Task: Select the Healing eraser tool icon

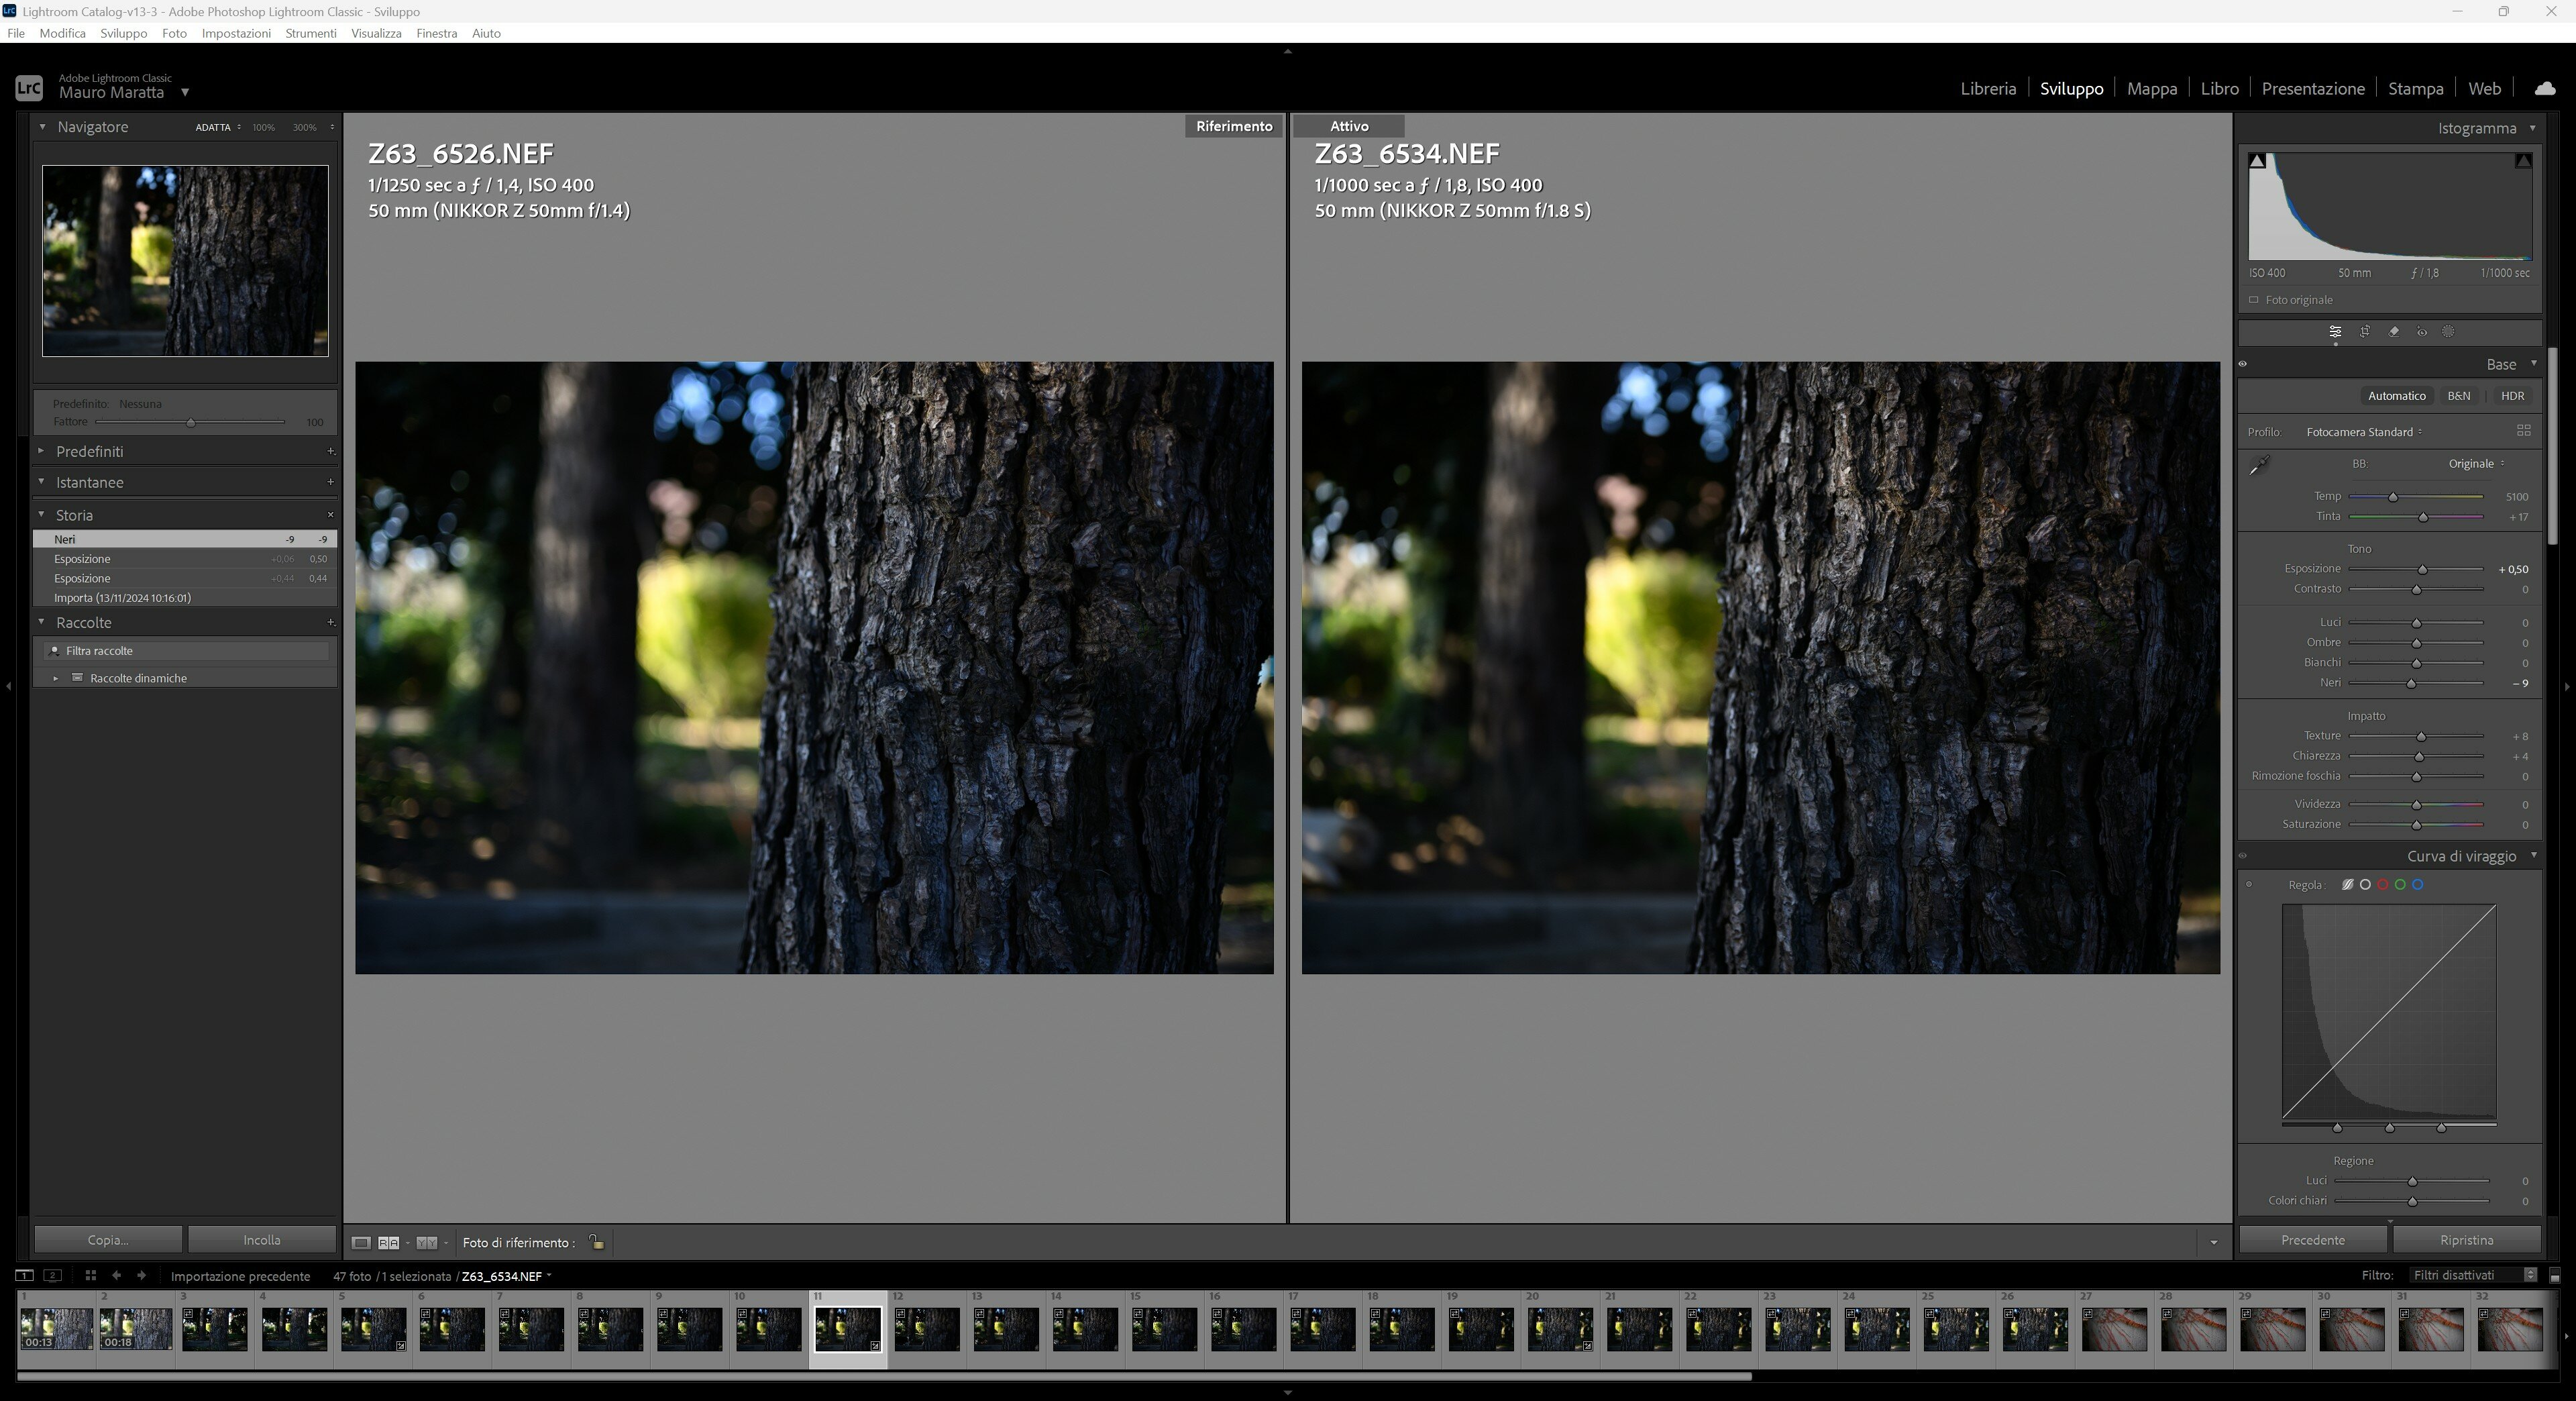Action: 2394,332
